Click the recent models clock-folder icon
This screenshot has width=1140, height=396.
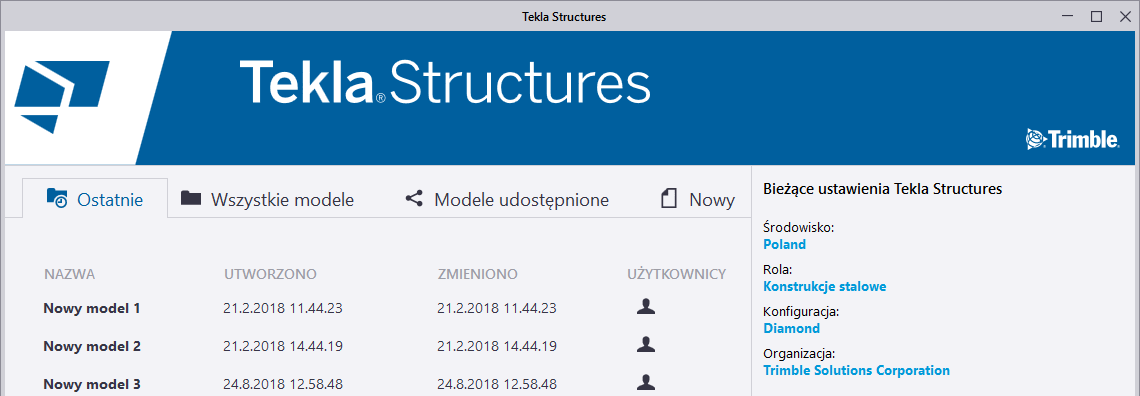pyautogui.click(x=57, y=198)
